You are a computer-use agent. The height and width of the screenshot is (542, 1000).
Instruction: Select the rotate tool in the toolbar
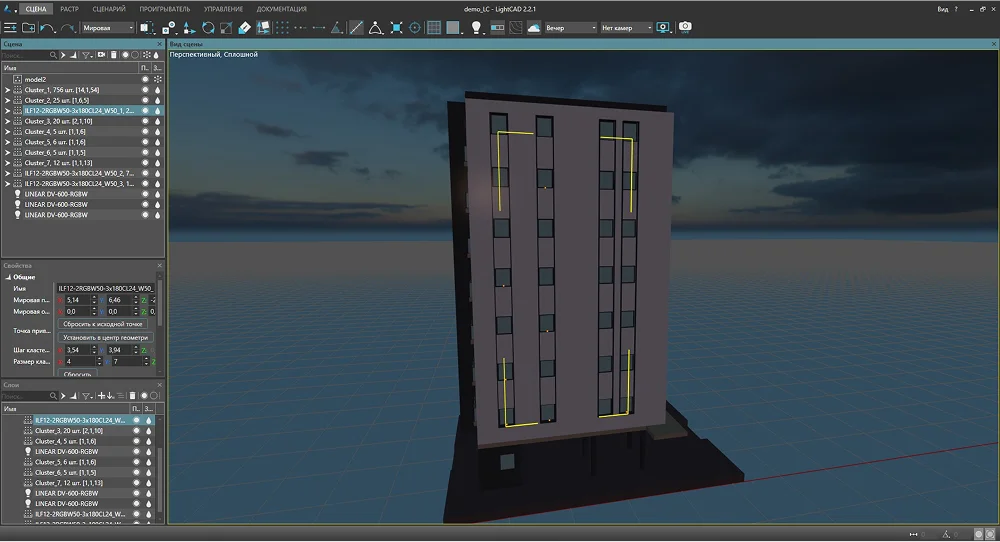[208, 28]
